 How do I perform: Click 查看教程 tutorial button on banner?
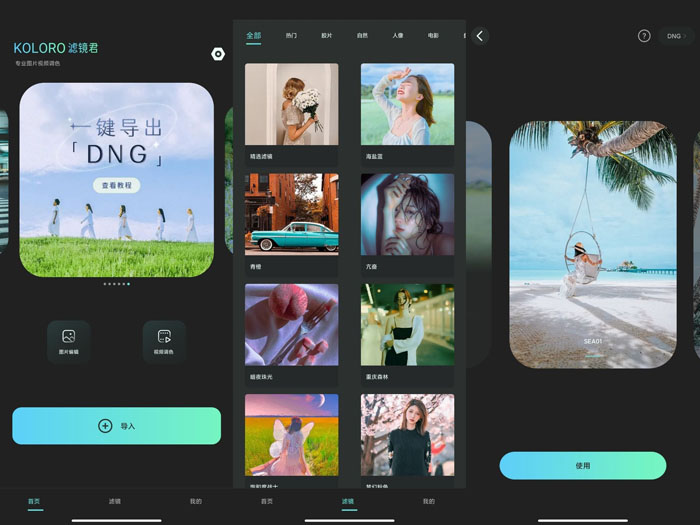[x=117, y=186]
